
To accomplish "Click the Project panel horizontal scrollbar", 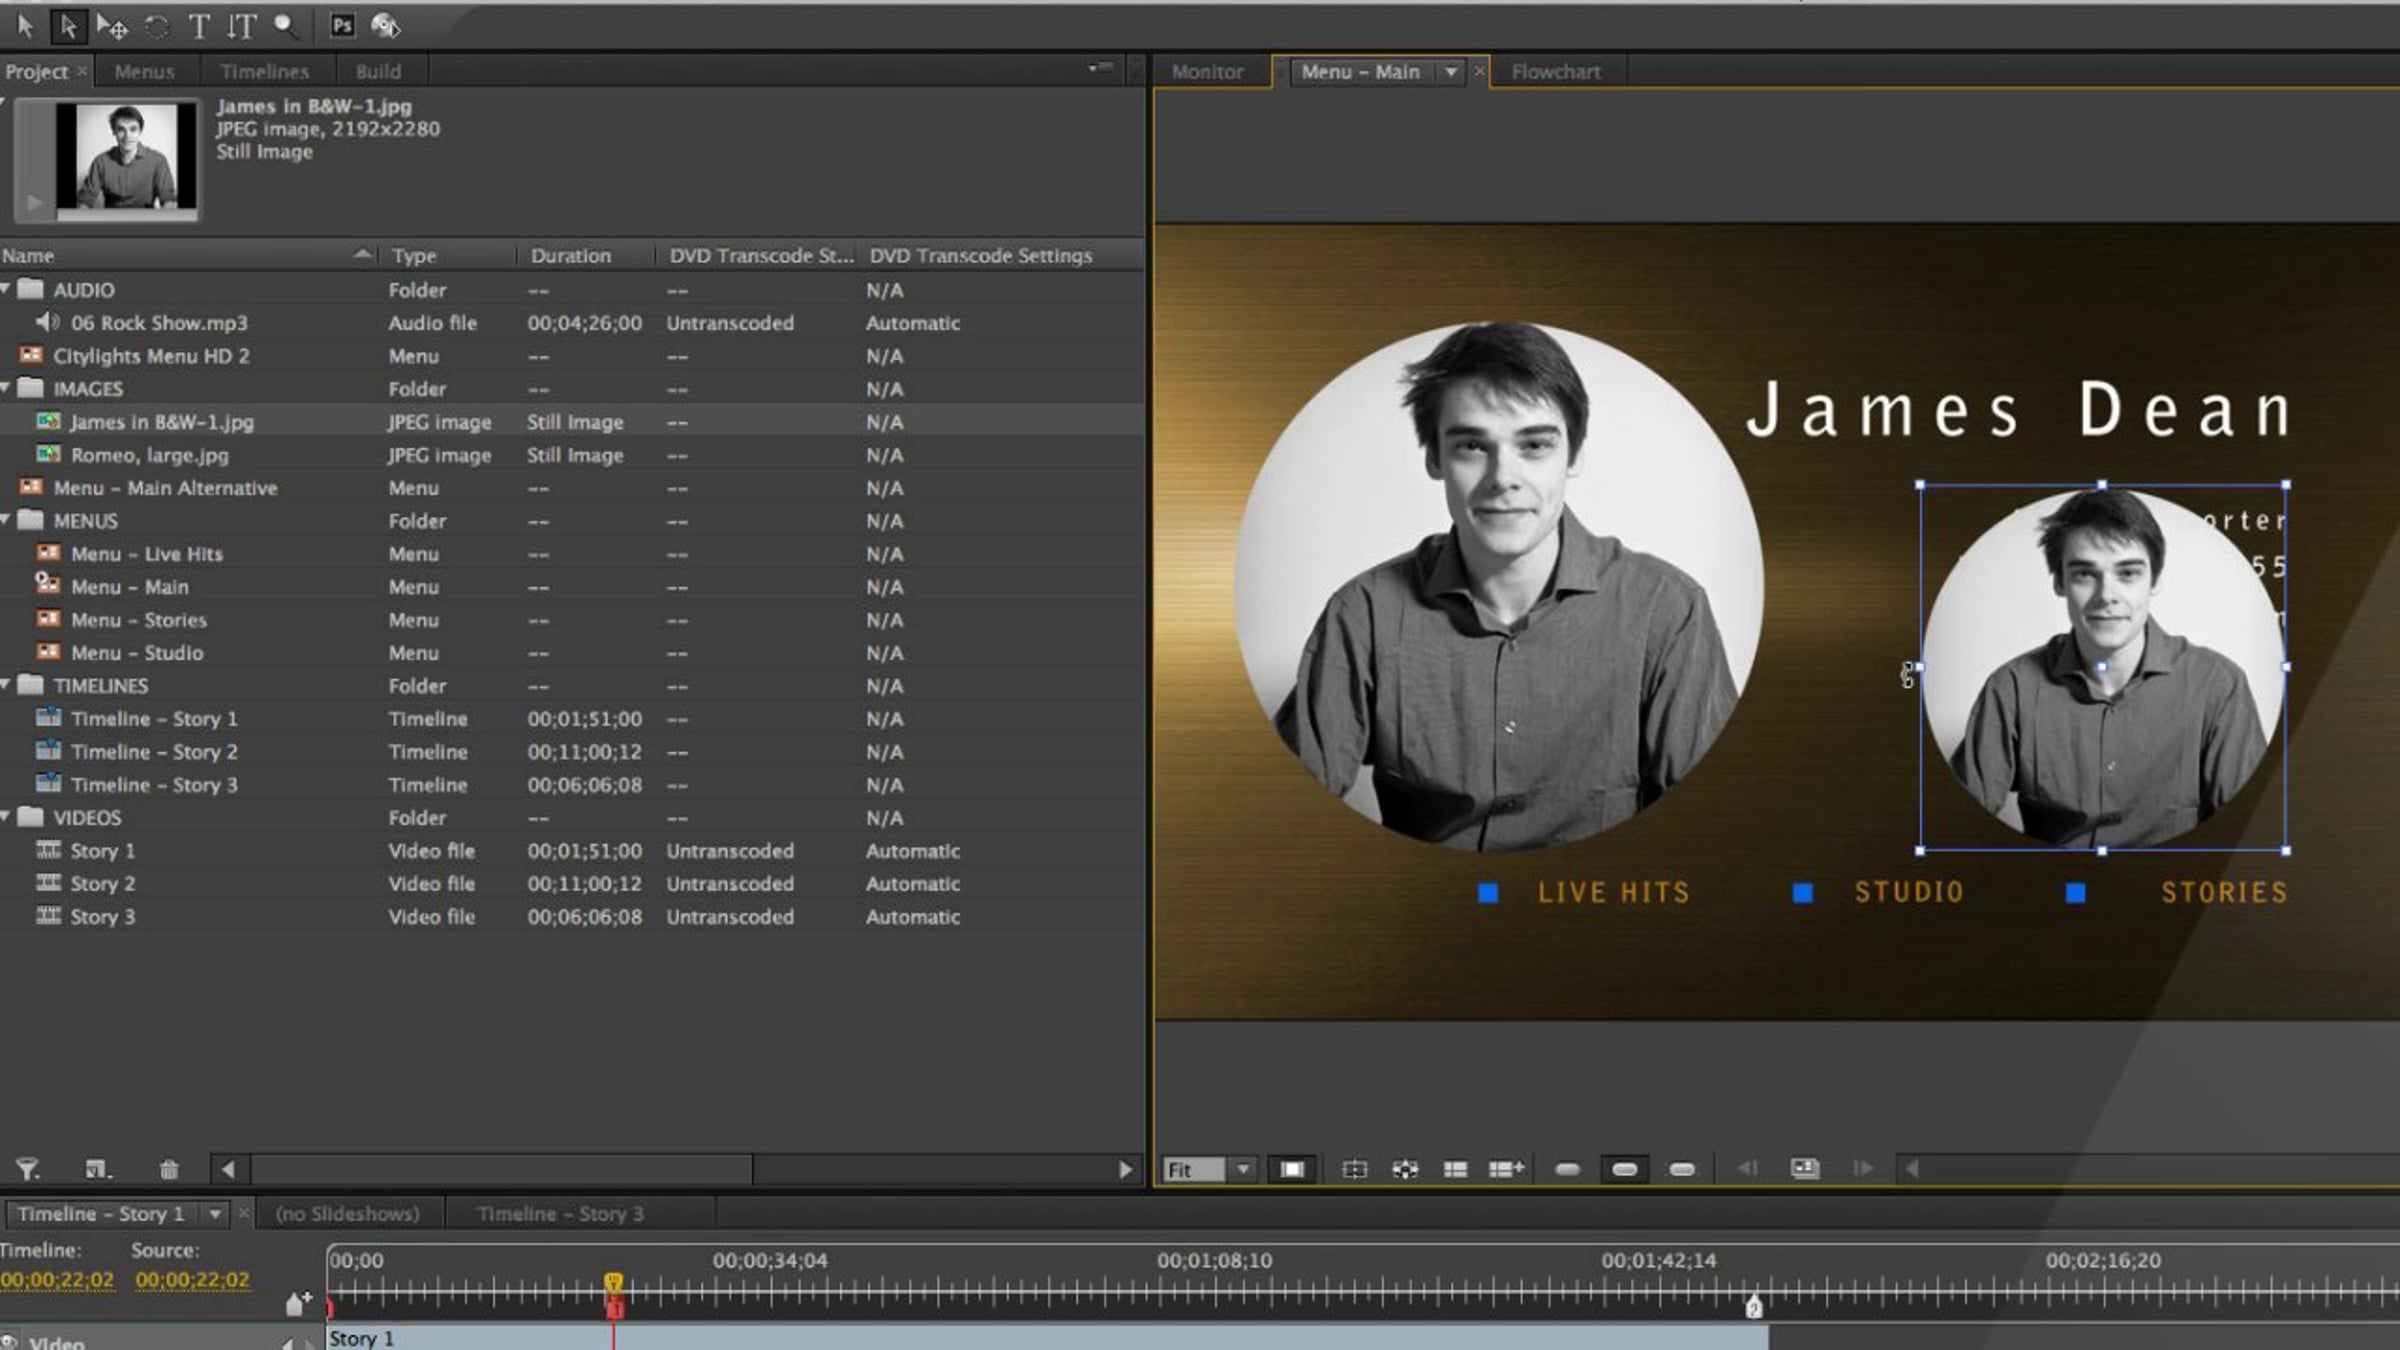I will click(500, 1169).
